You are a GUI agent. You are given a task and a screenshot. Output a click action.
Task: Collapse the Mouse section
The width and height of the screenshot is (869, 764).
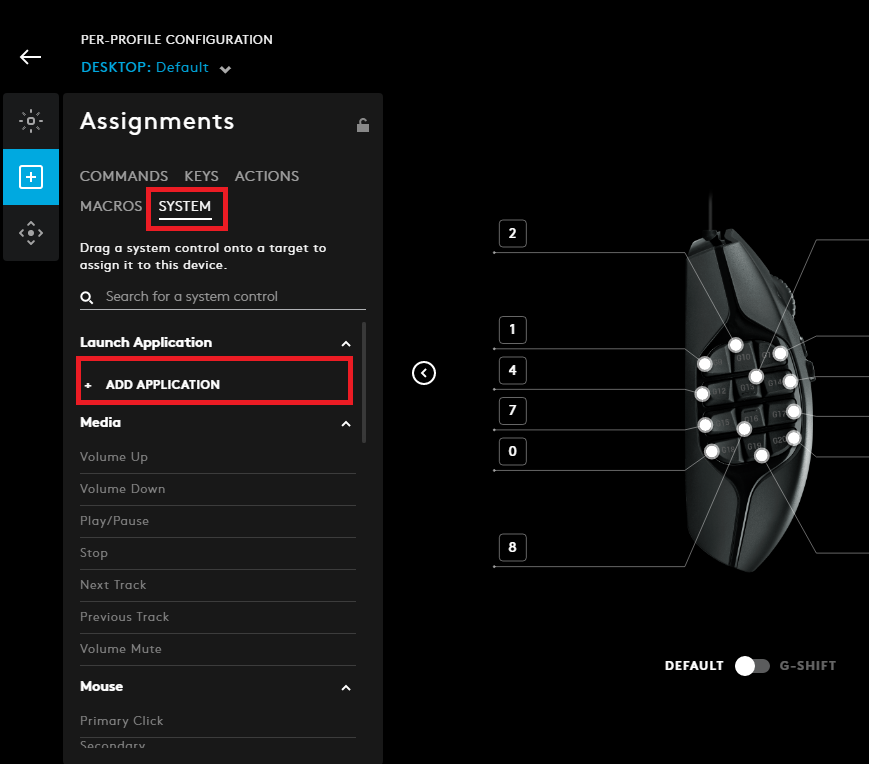[346, 688]
